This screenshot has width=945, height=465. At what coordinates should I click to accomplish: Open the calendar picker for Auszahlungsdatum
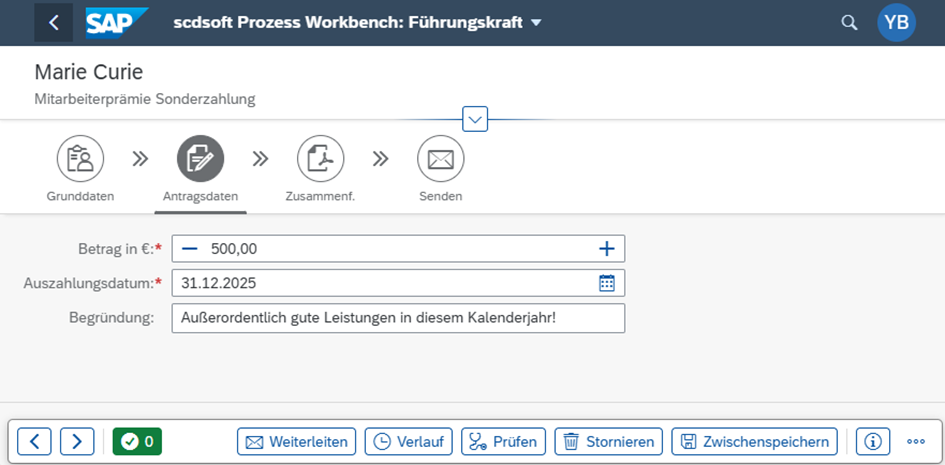[607, 283]
